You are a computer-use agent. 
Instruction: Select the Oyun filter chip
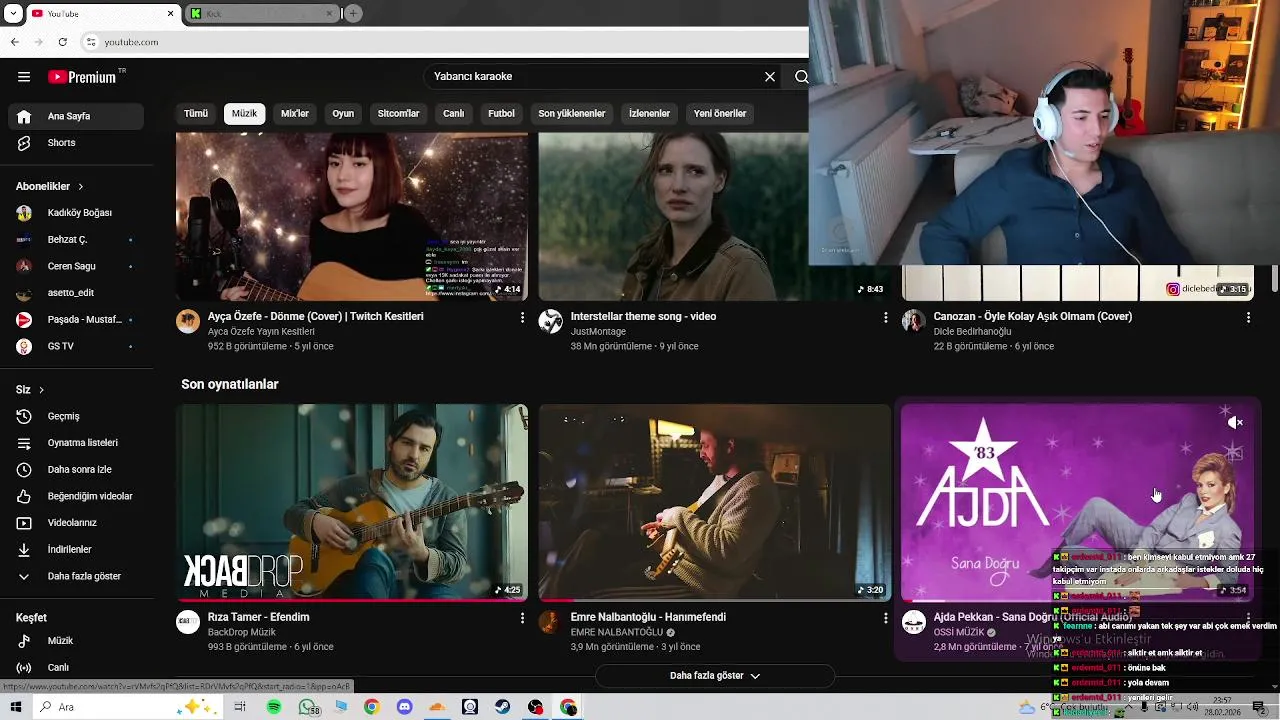[343, 114]
